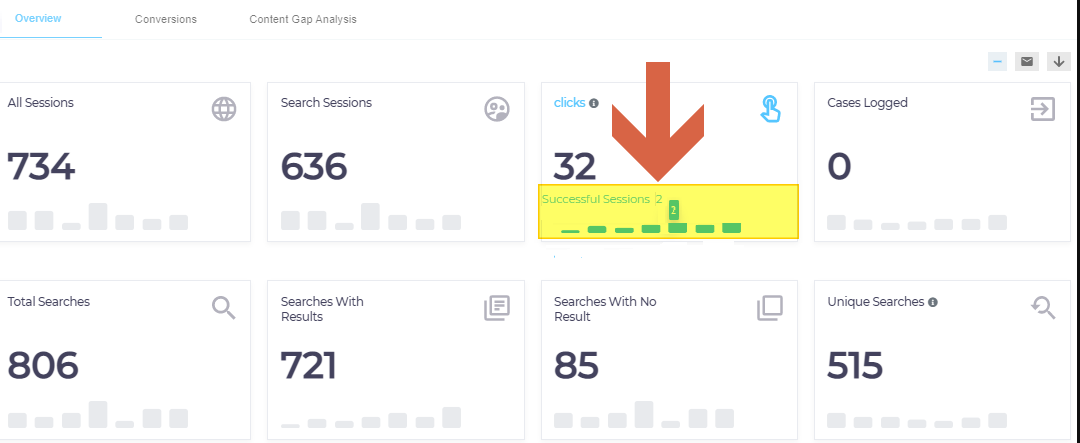Click the download arrow icon button
Image resolution: width=1080 pixels, height=443 pixels.
tap(1059, 62)
